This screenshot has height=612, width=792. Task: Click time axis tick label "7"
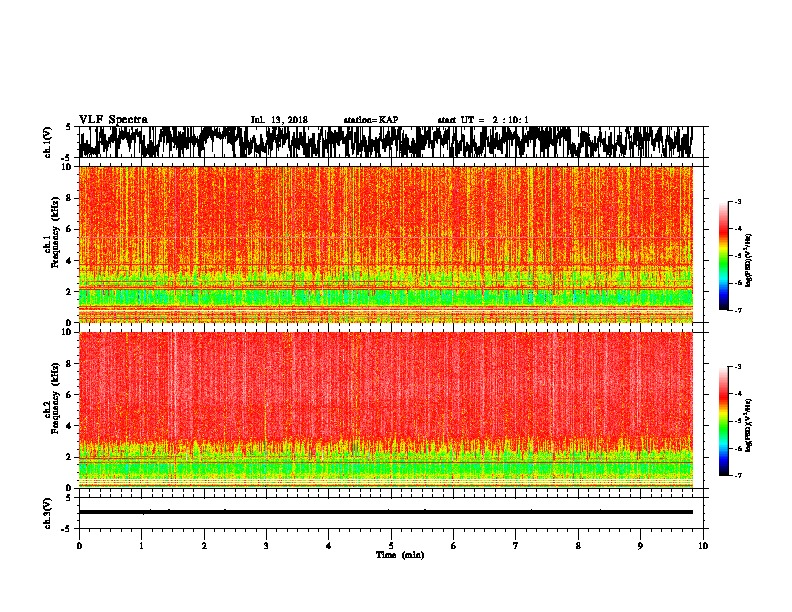(x=516, y=546)
